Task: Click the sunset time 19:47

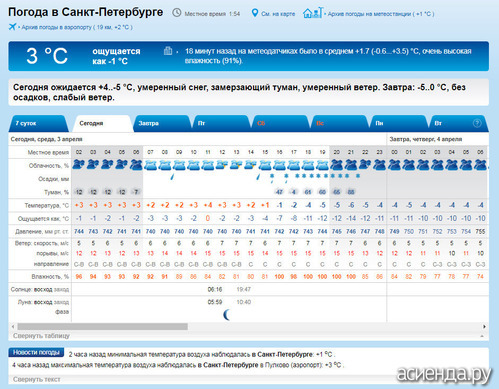Action: [243, 289]
